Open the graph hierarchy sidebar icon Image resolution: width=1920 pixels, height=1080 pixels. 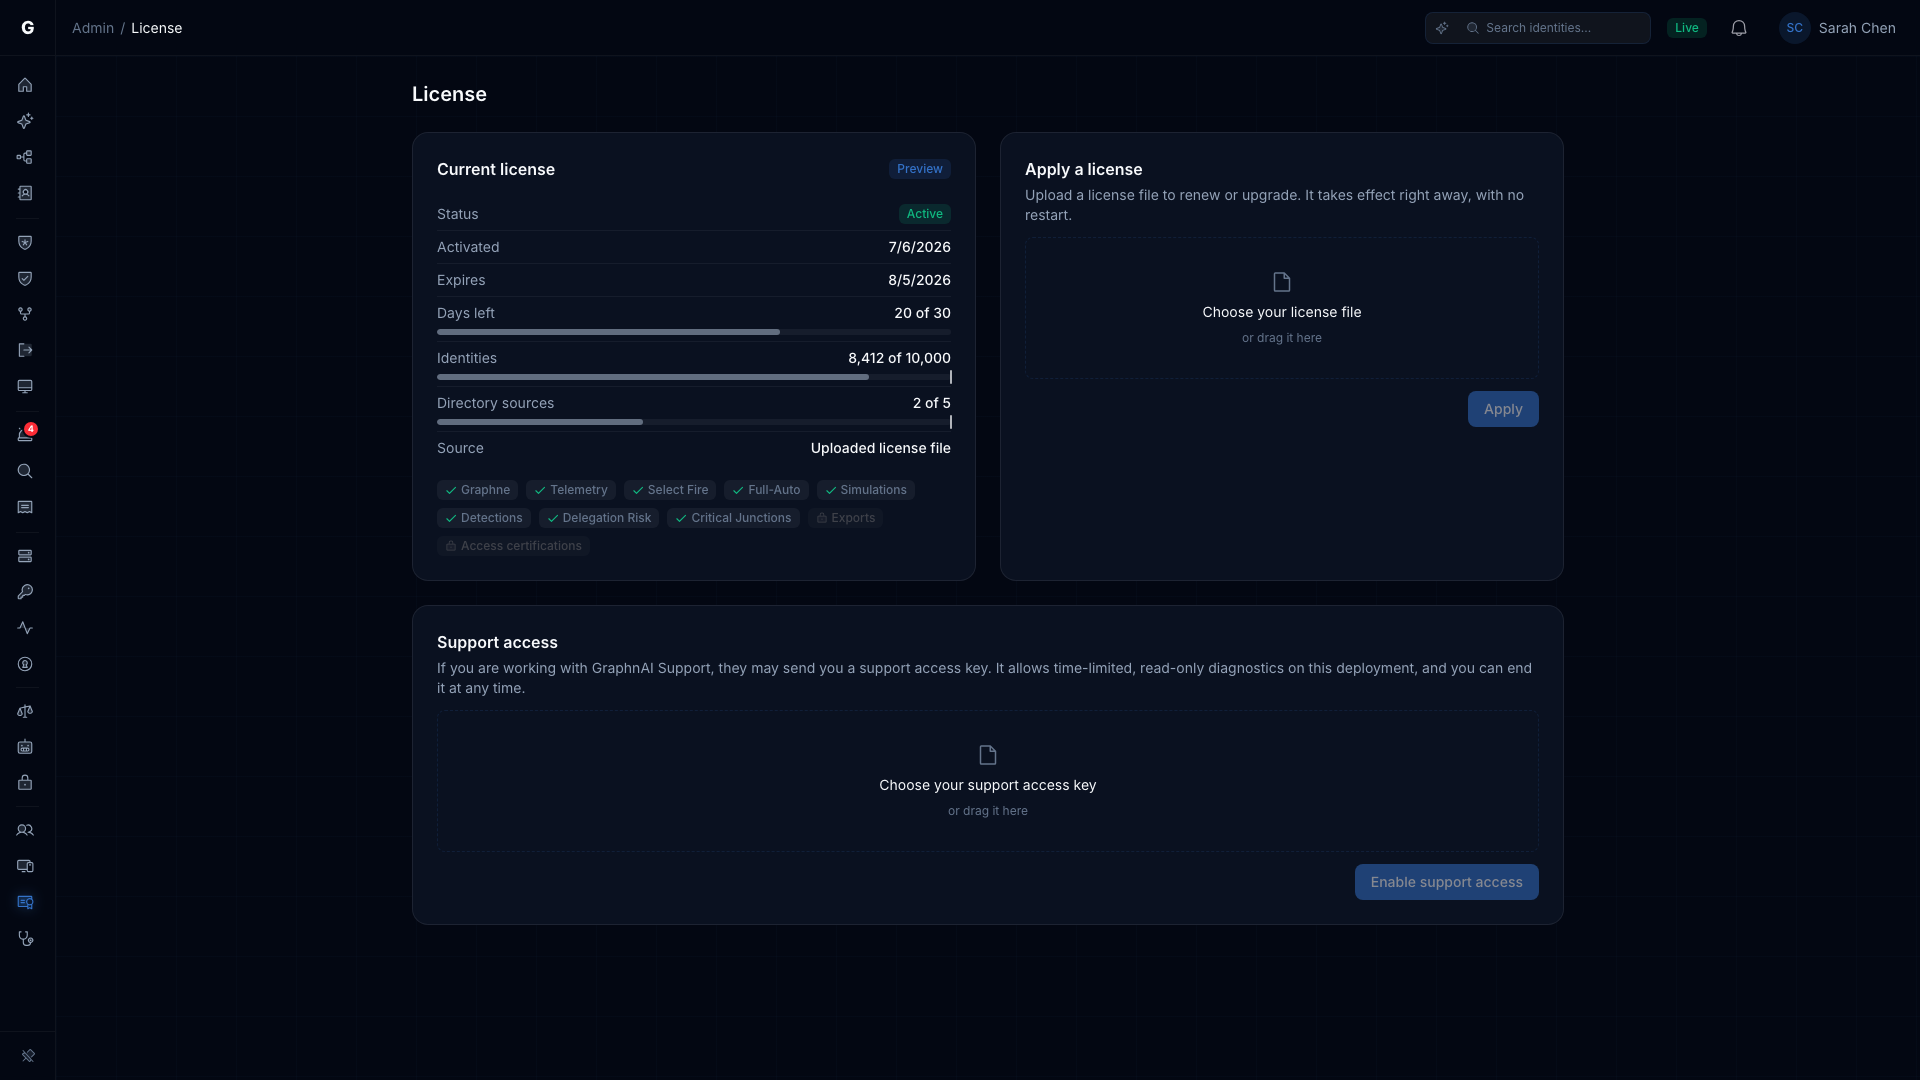click(25, 157)
